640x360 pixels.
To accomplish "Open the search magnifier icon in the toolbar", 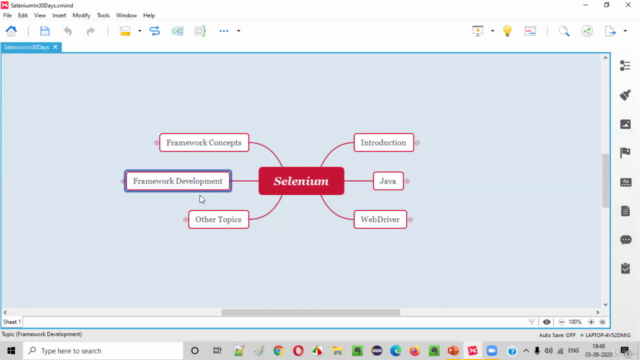I will (564, 31).
